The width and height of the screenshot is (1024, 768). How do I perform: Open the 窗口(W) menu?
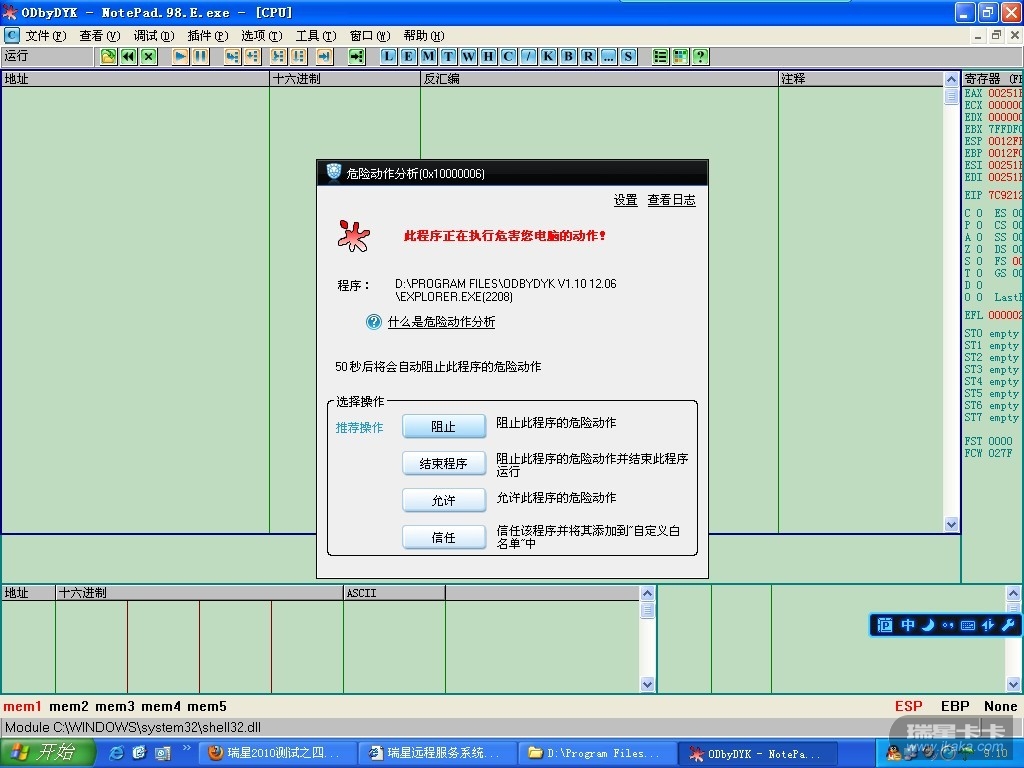click(370, 36)
